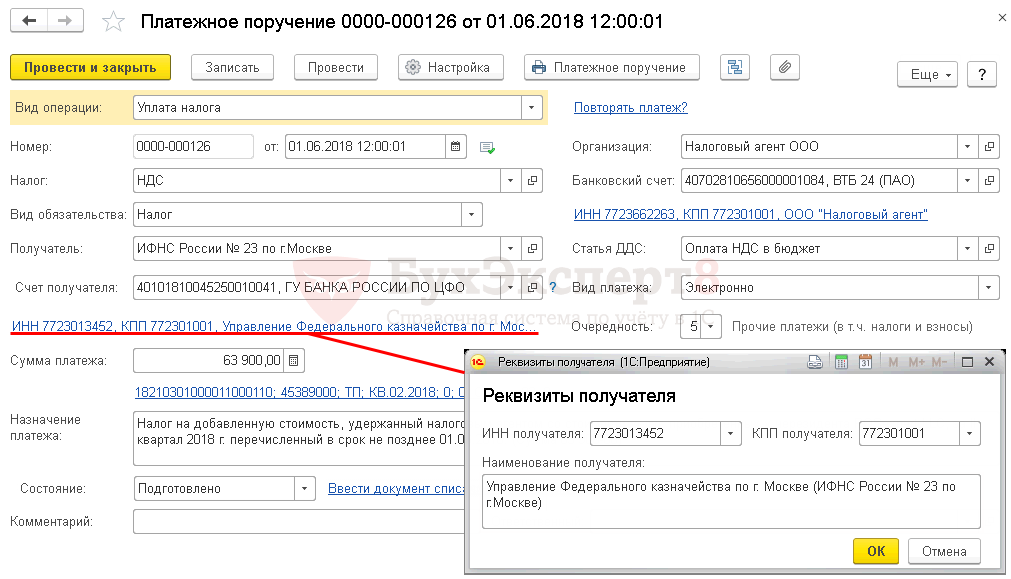Click the Повторять платеж? link
1011x579 pixels.
pyautogui.click(x=630, y=107)
